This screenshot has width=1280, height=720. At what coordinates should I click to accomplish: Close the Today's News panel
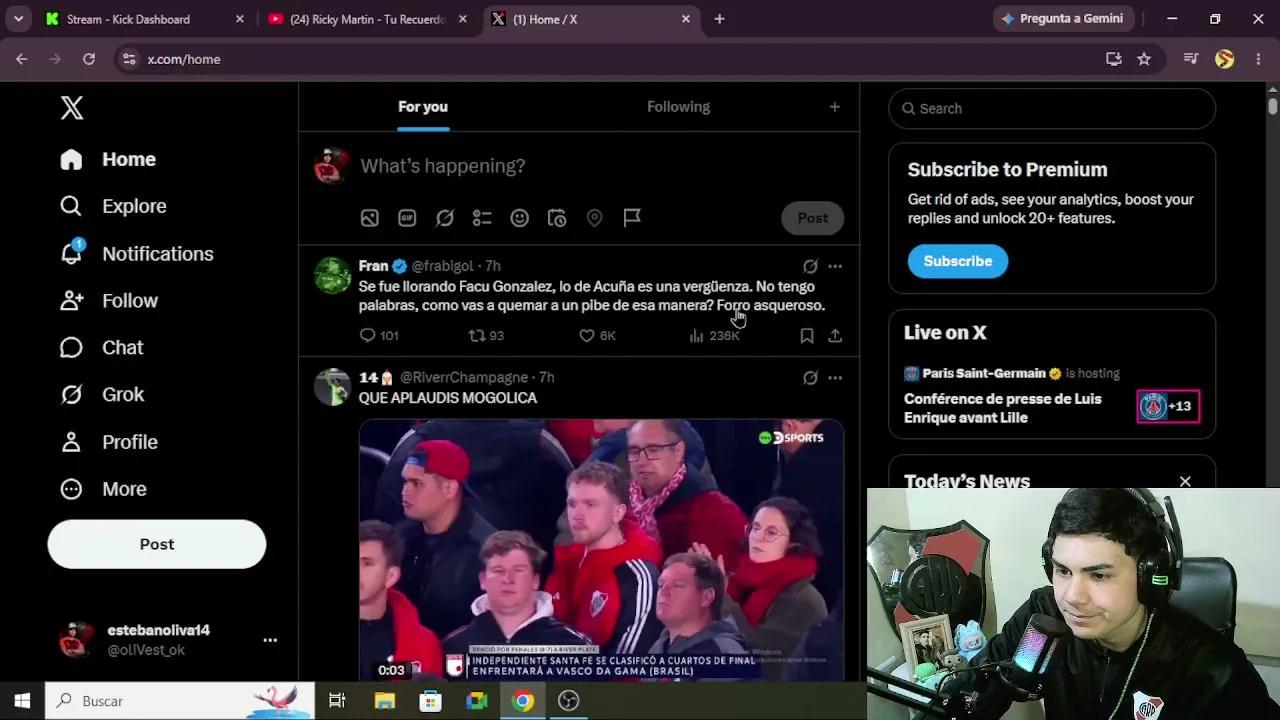pyautogui.click(x=1185, y=482)
